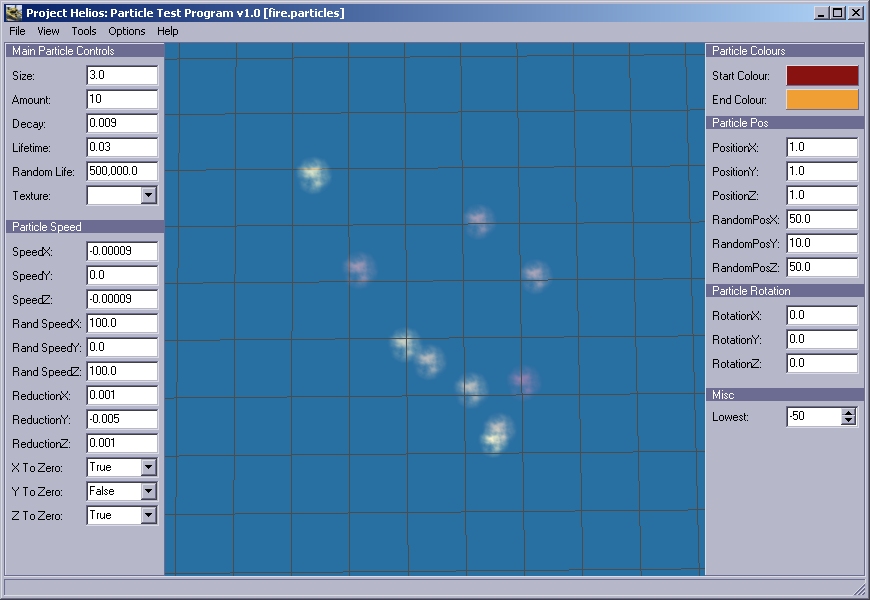
Task: Click the Random Life input field
Action: click(122, 172)
